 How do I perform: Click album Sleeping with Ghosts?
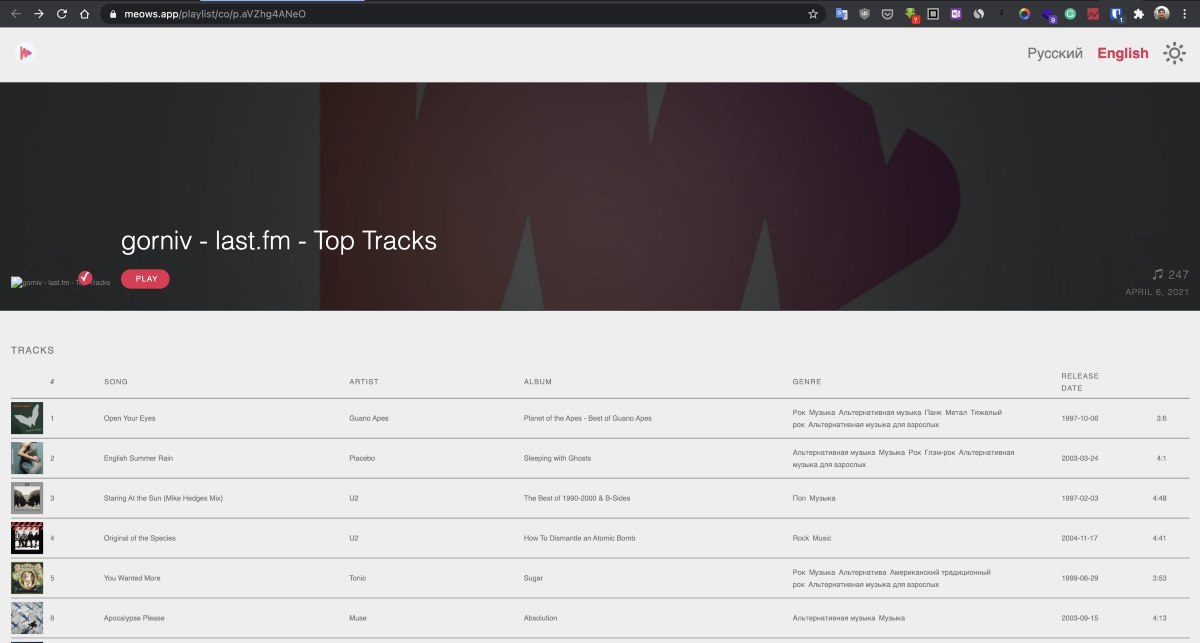pyautogui.click(x=557, y=458)
